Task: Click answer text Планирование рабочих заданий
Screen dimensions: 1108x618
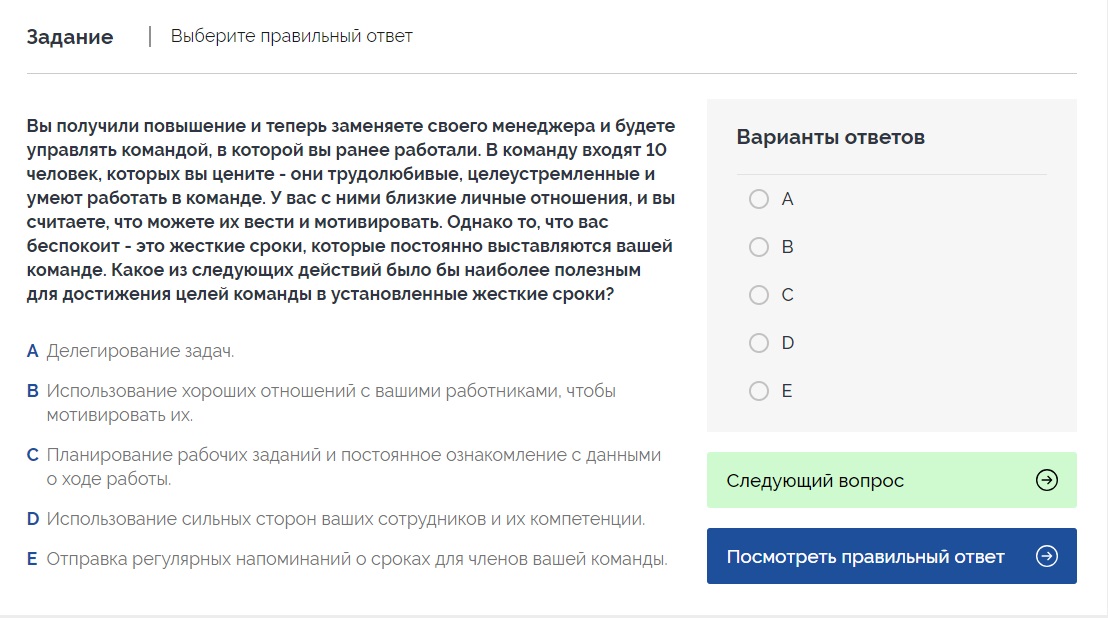Action: tap(353, 455)
